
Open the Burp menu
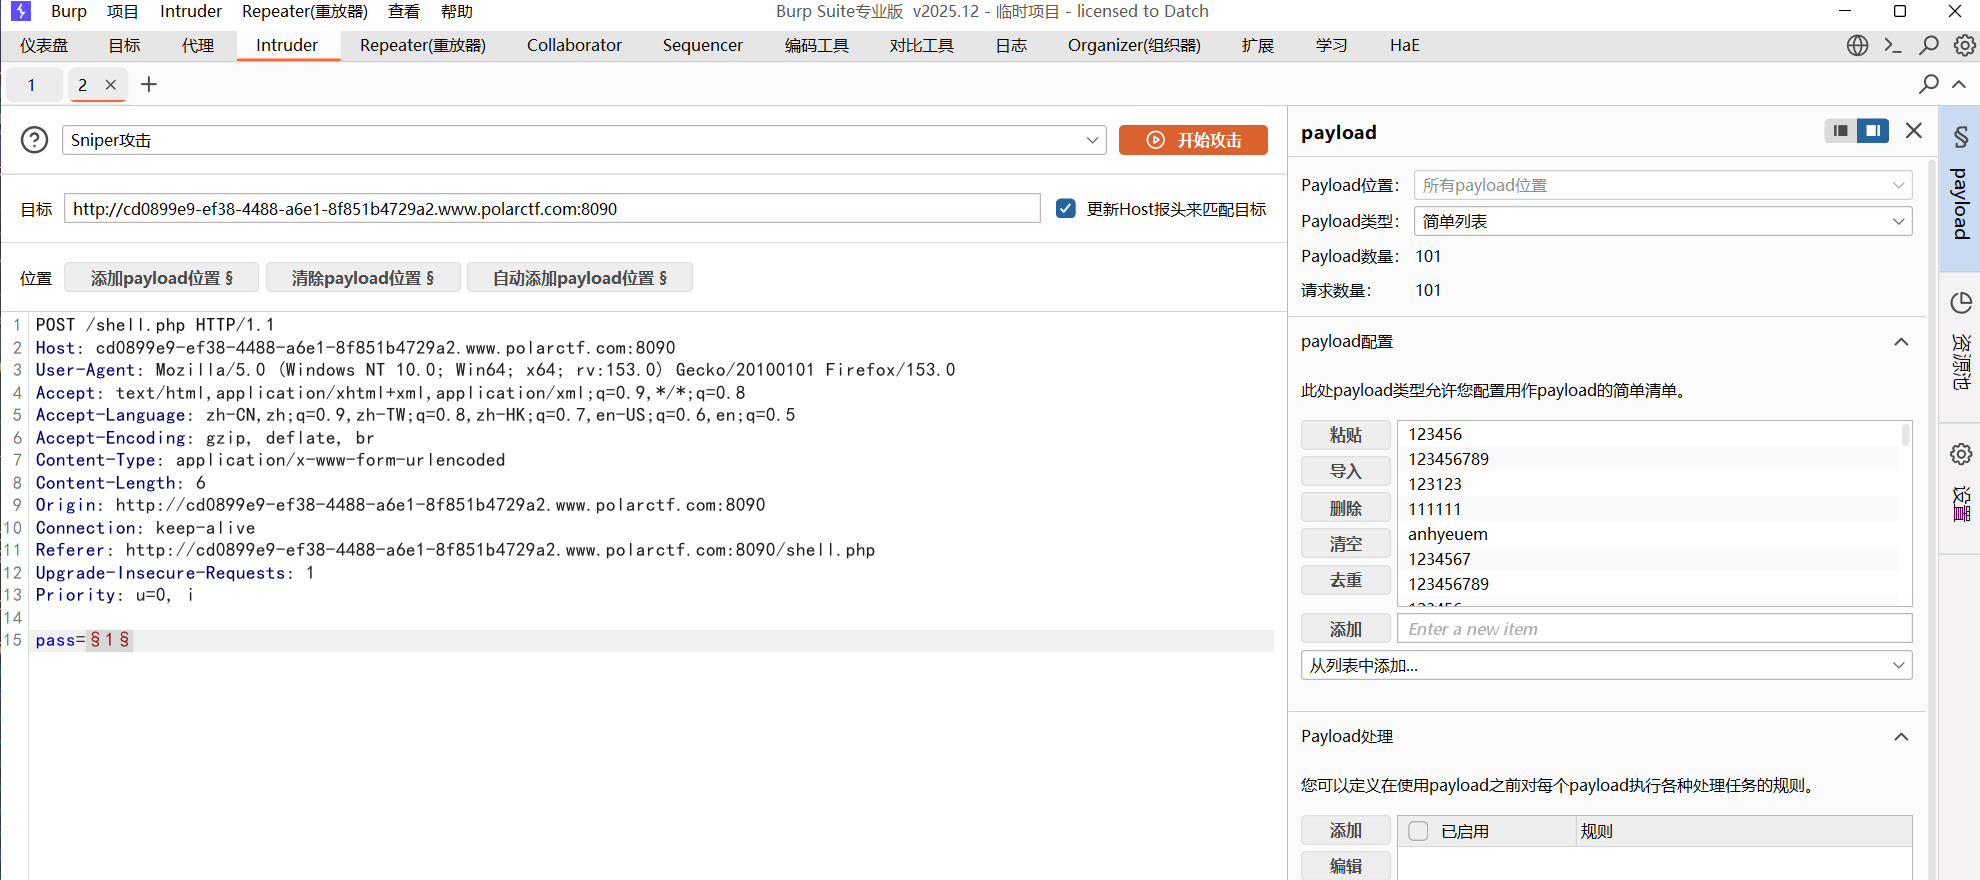(69, 11)
